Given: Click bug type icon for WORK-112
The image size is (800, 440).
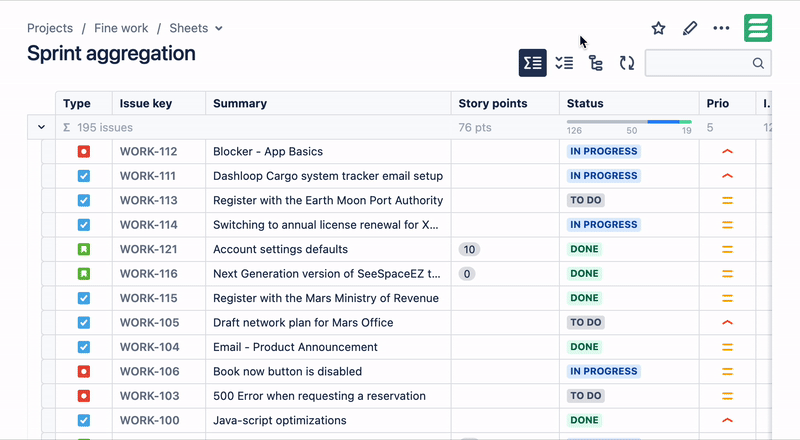Looking at the screenshot, I should click(x=84, y=152).
